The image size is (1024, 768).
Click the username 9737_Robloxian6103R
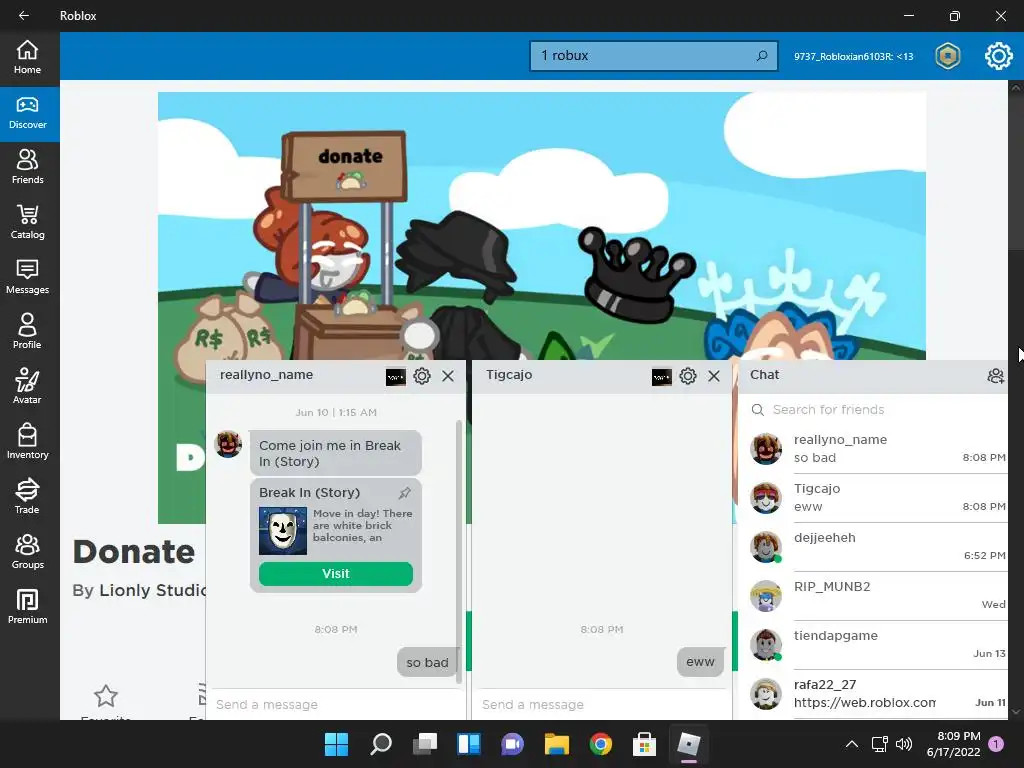[x=854, y=56]
